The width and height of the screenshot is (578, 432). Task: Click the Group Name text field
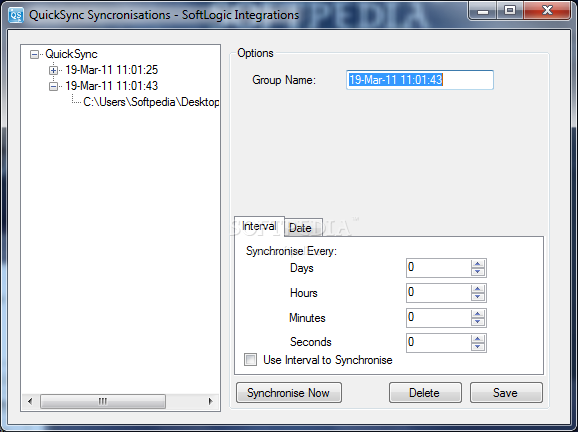420,80
